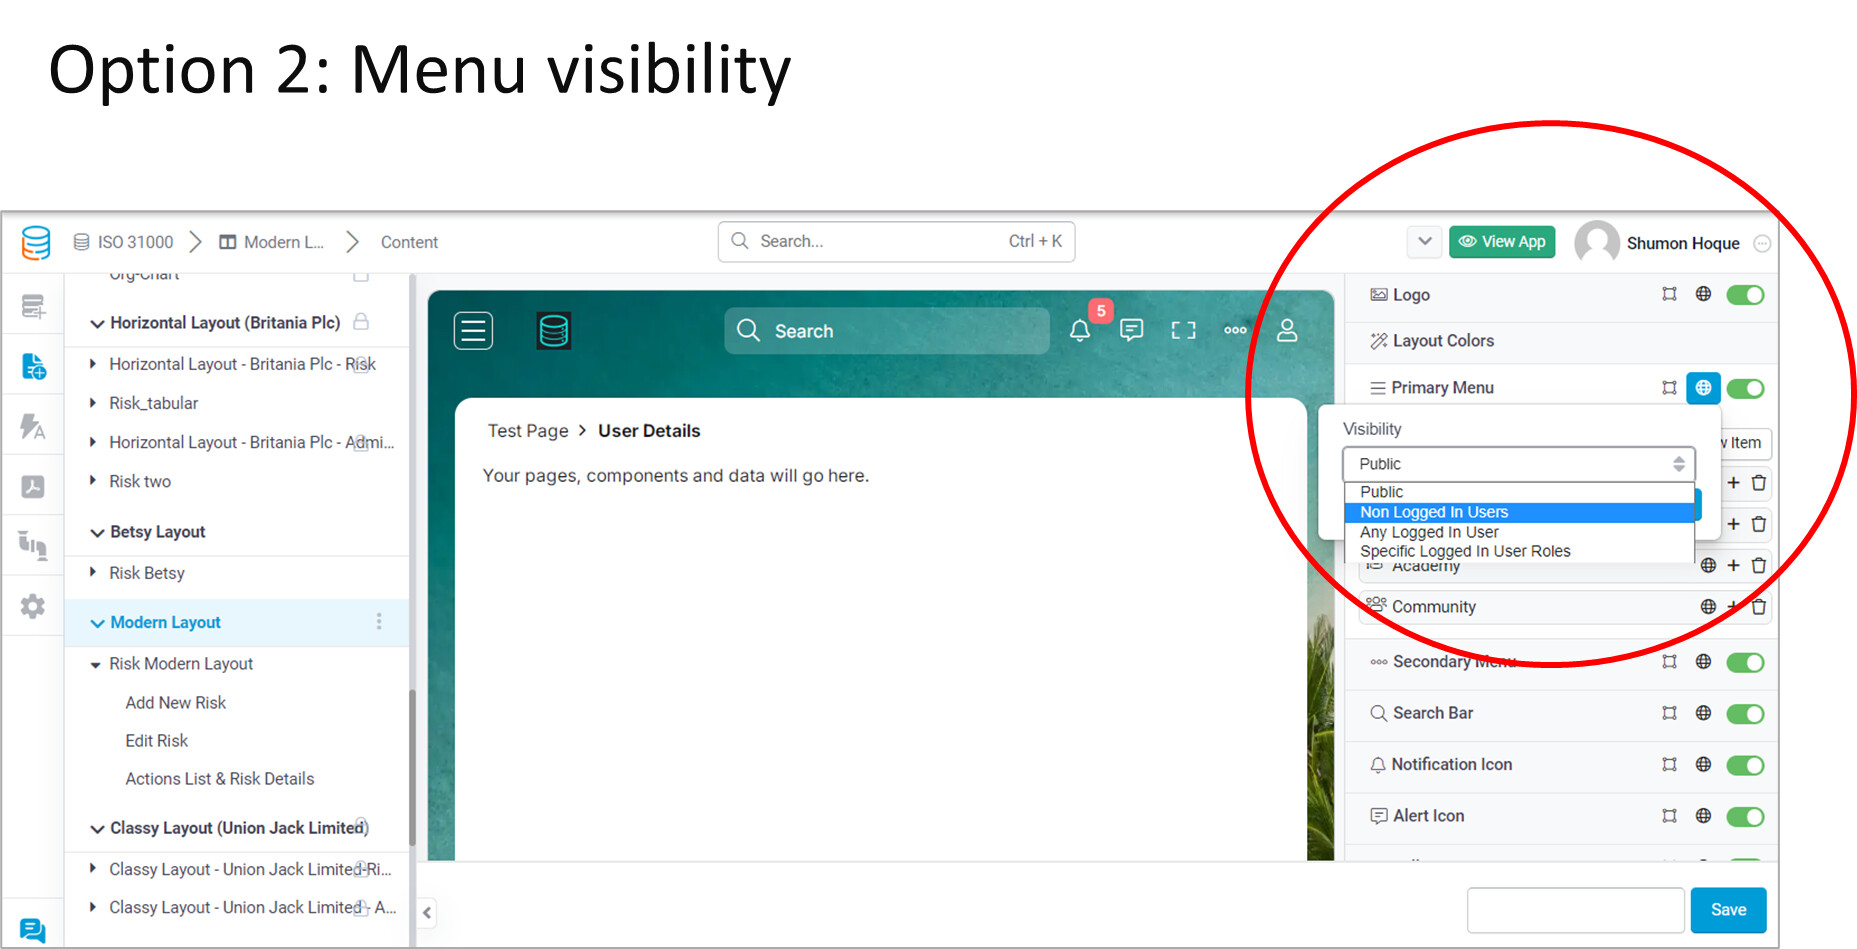
Task: Open the Visibility dropdown showing Public
Action: coord(1518,464)
